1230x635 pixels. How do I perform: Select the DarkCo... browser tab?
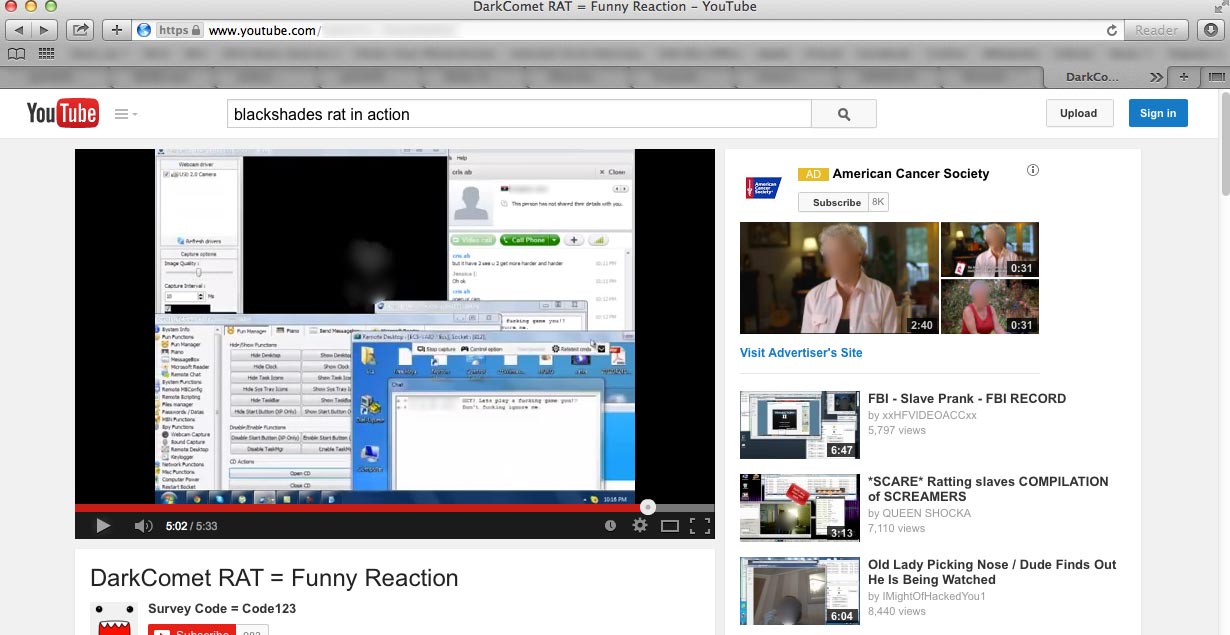coord(1092,77)
